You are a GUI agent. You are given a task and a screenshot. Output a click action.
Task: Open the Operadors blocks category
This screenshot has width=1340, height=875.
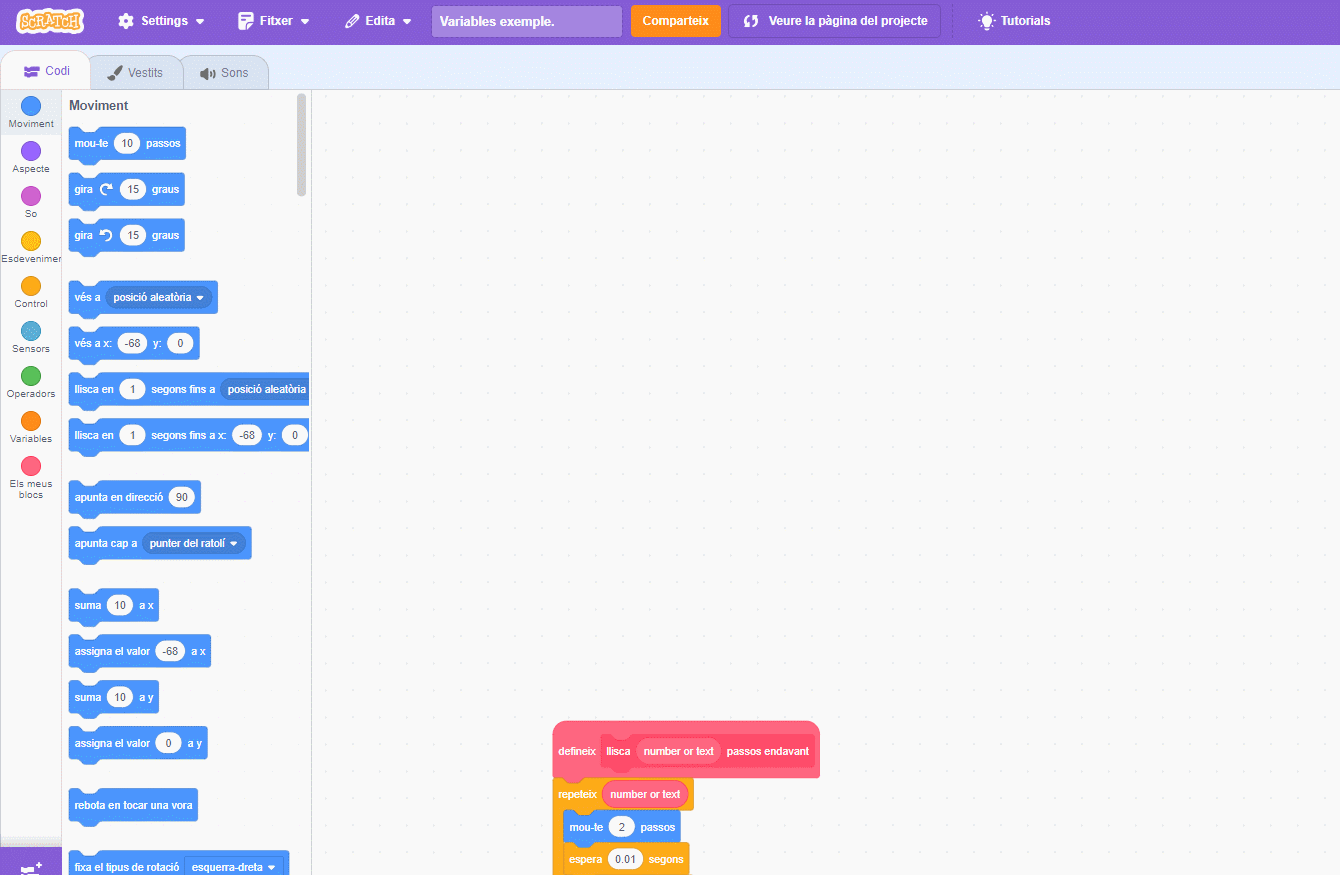point(31,376)
